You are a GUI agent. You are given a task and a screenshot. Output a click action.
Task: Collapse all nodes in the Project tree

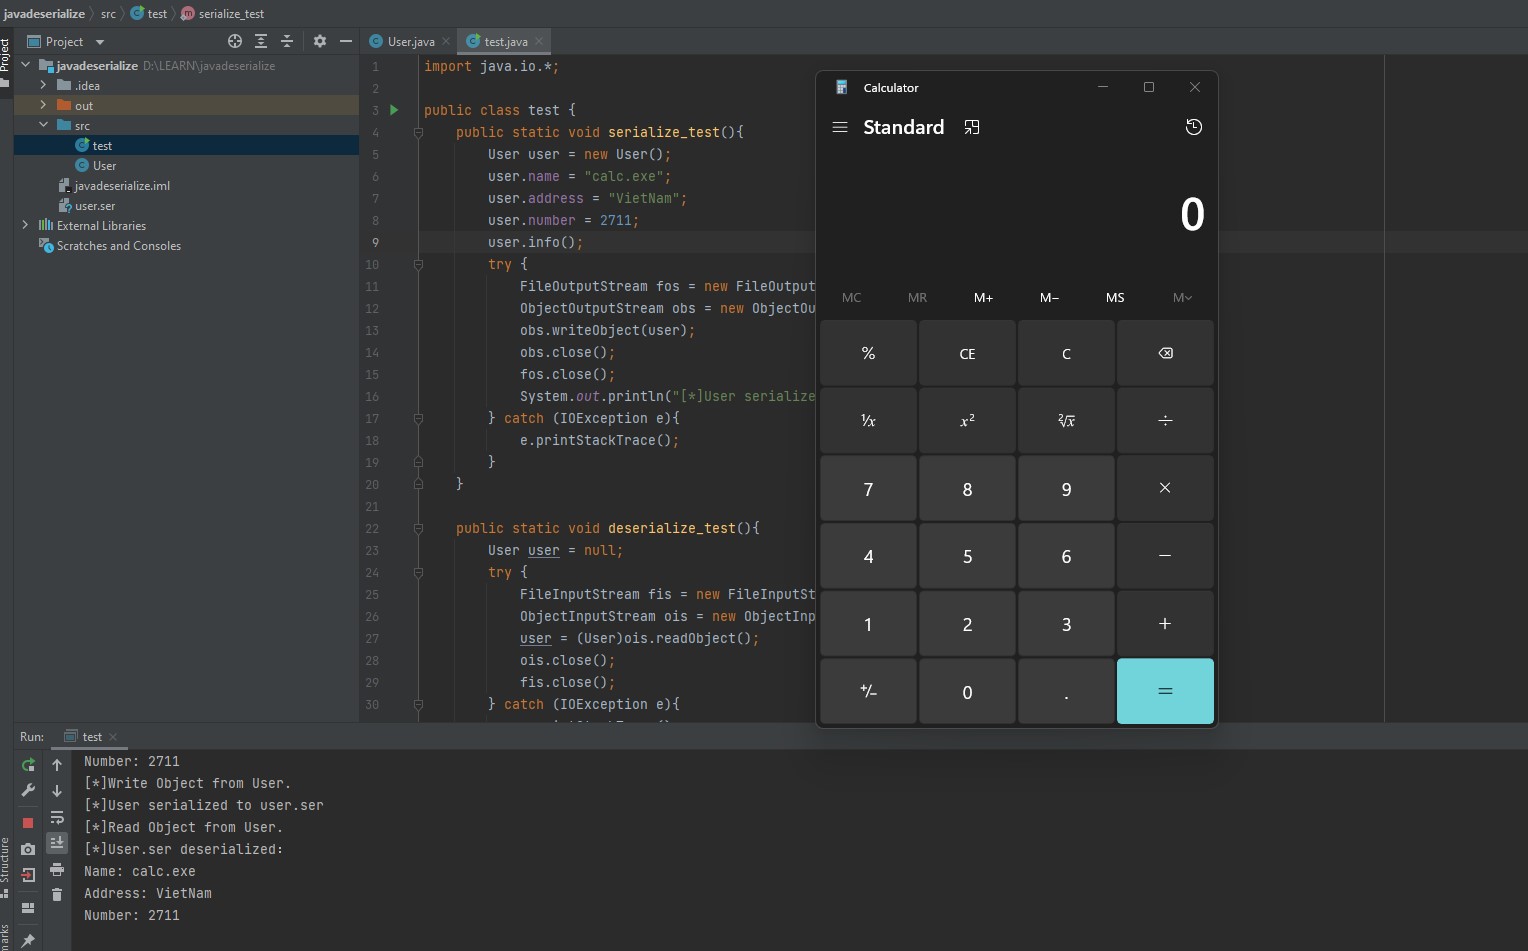288,41
